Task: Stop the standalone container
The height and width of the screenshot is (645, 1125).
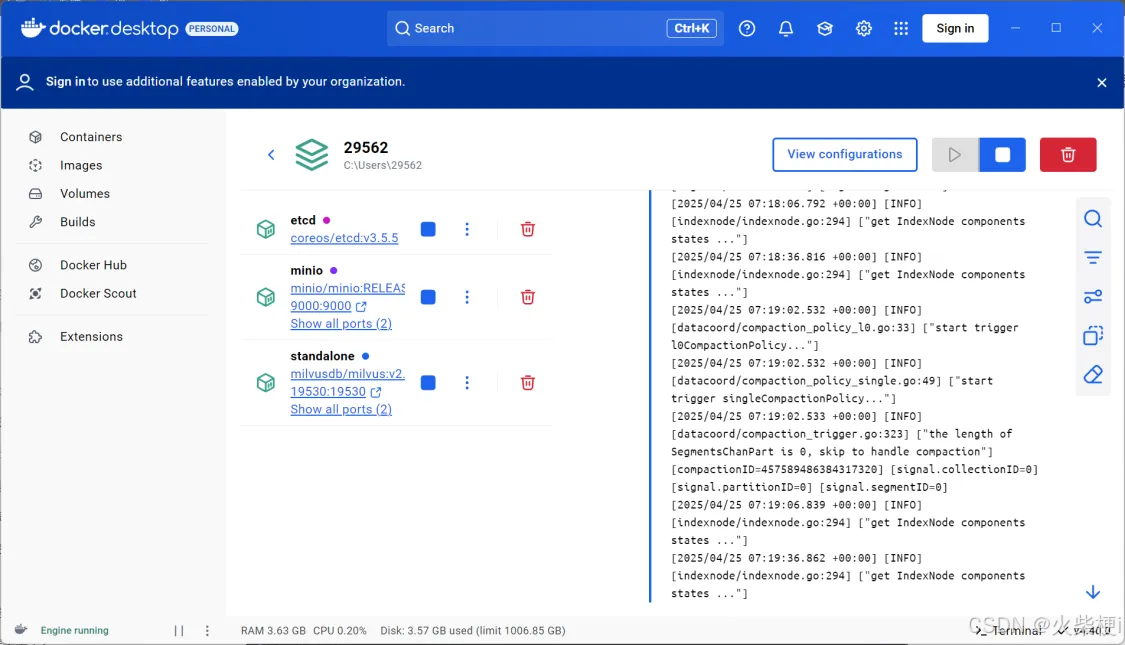Action: (428, 382)
